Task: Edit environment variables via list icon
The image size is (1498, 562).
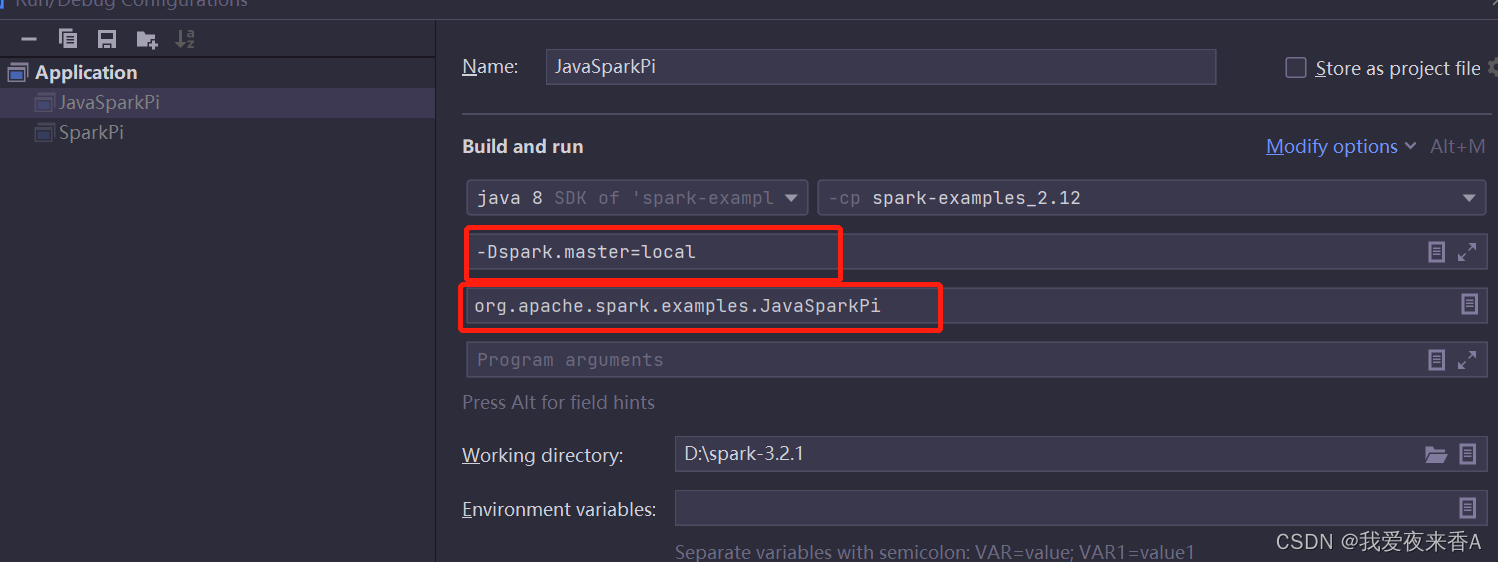Action: pyautogui.click(x=1467, y=508)
